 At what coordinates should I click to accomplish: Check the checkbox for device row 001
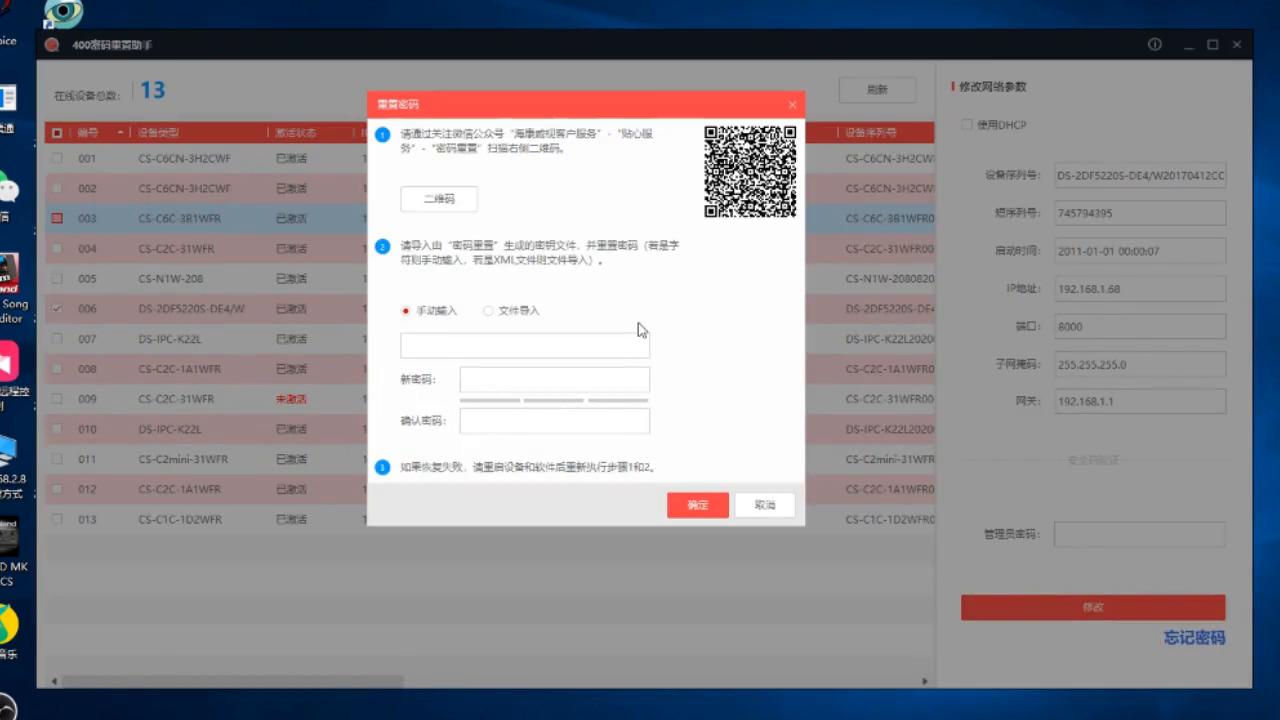[x=57, y=158]
